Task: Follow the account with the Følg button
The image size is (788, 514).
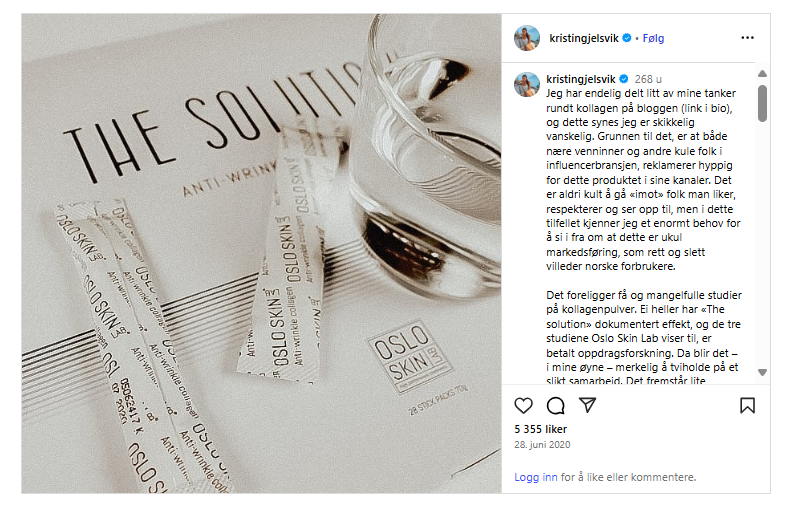Action: coord(654,38)
